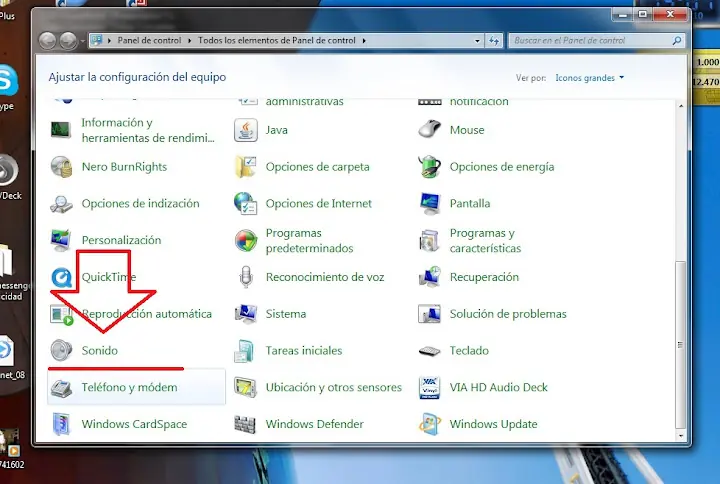Open the Sistema computer icon

click(246, 314)
